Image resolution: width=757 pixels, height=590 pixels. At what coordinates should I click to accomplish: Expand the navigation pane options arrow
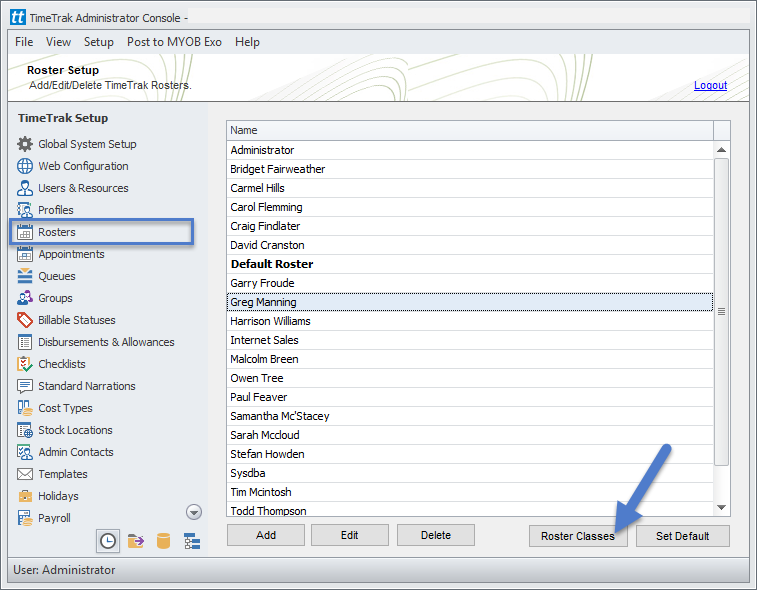[x=194, y=512]
